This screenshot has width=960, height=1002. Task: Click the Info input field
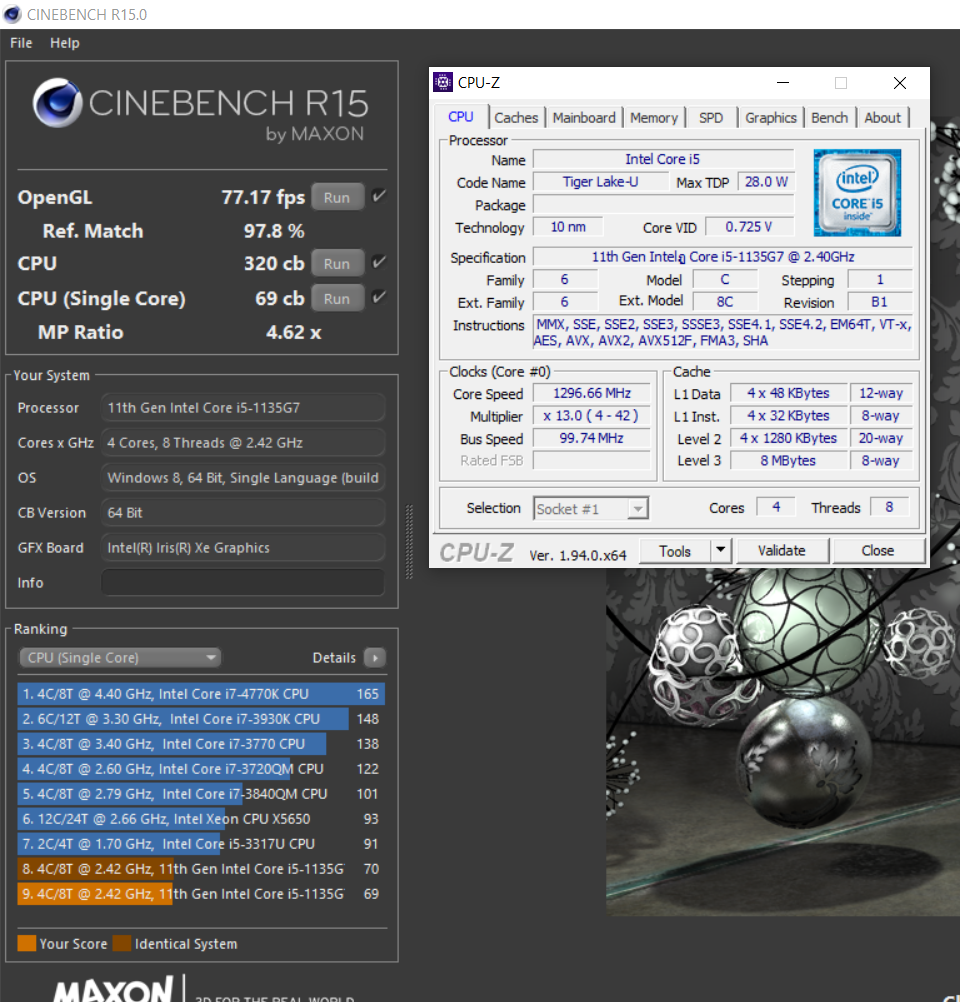243,582
